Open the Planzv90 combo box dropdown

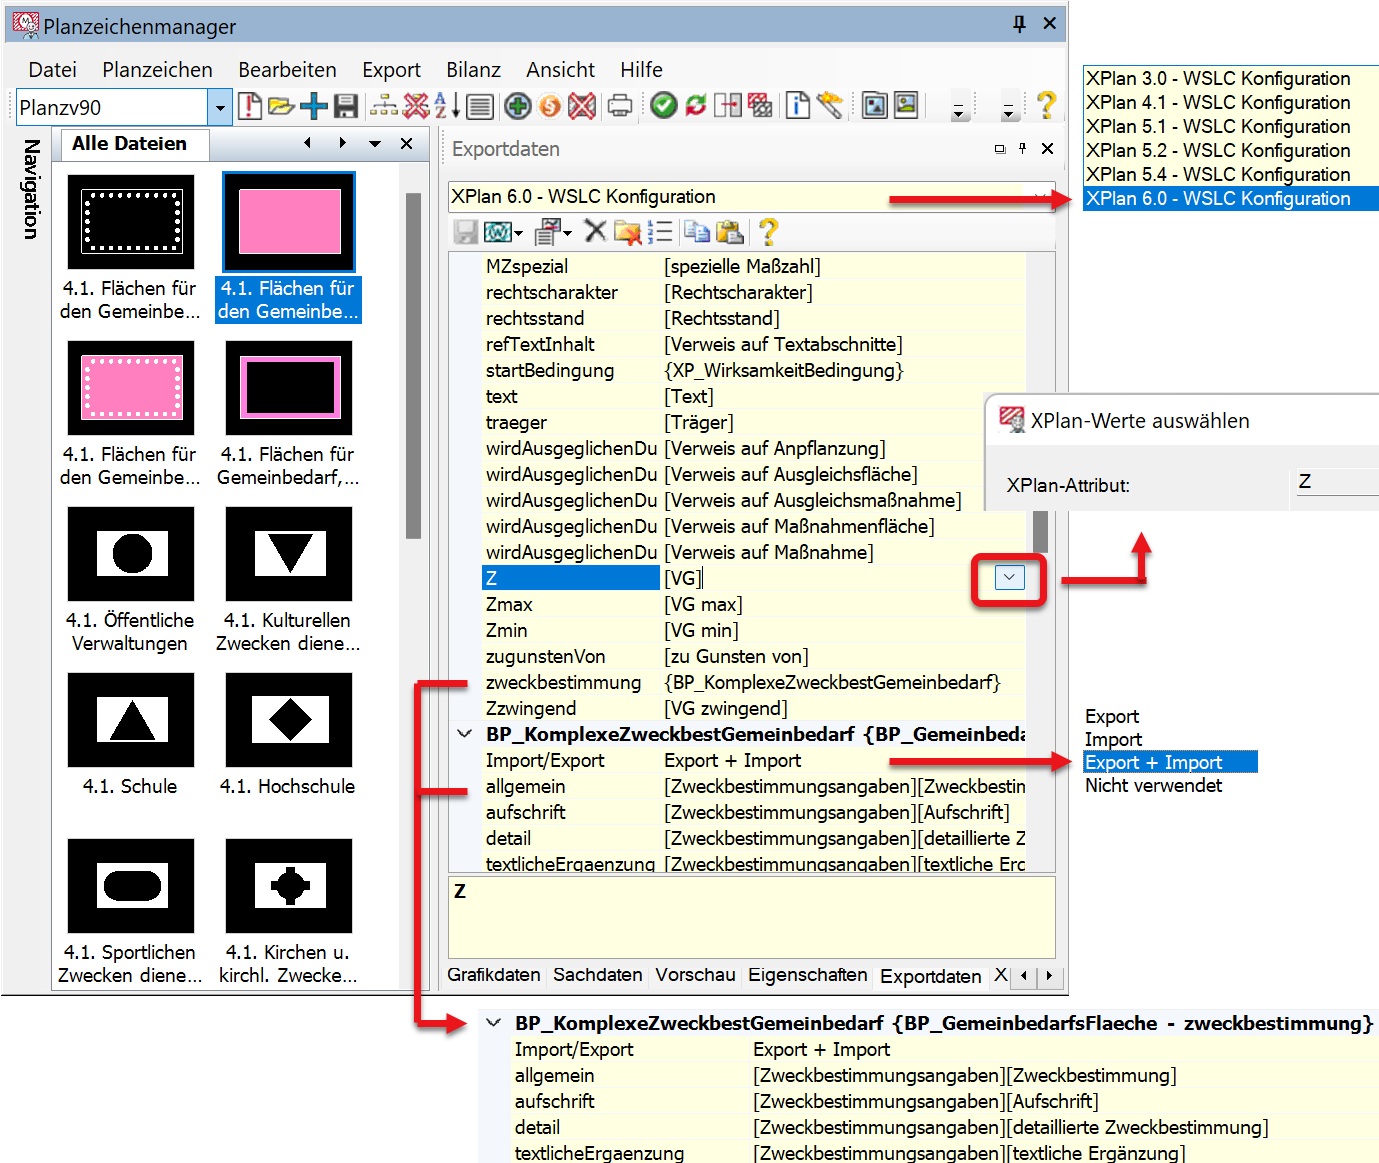[x=220, y=107]
